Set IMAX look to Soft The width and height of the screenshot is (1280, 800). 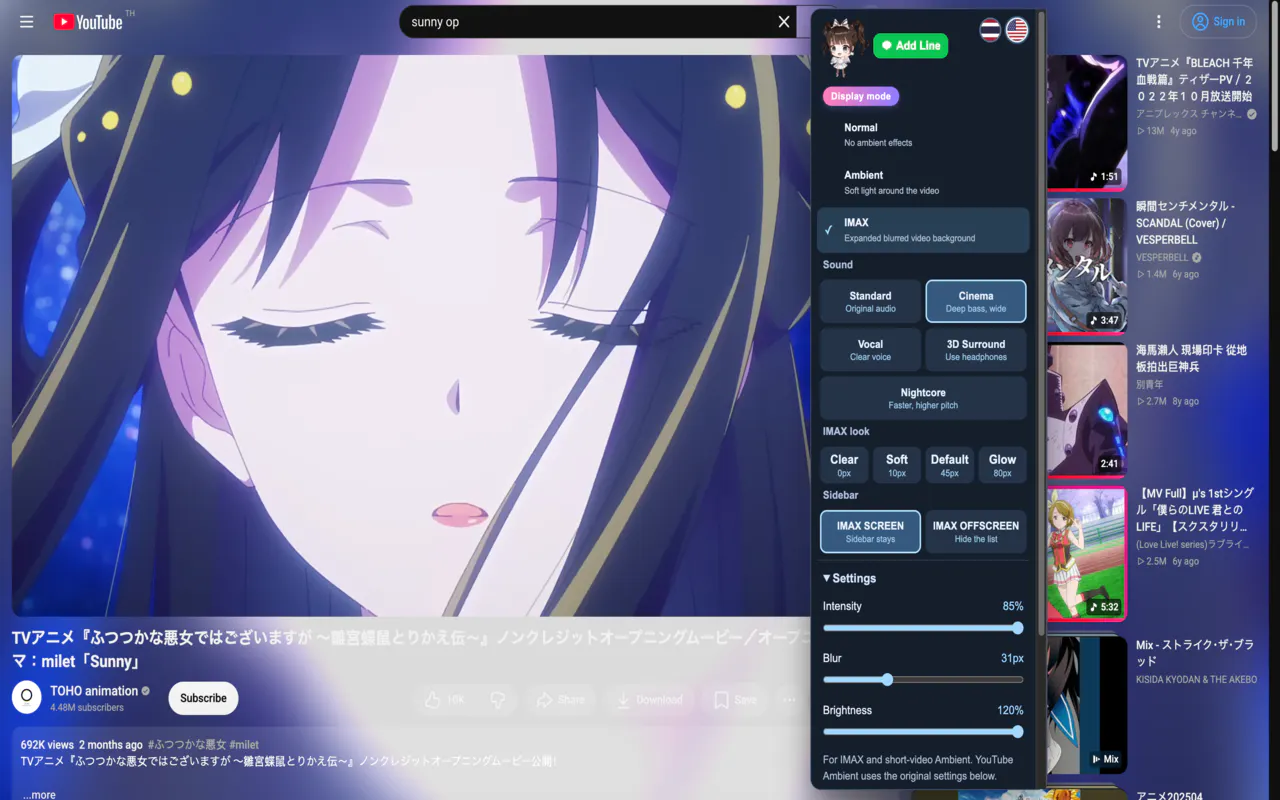pyautogui.click(x=897, y=465)
